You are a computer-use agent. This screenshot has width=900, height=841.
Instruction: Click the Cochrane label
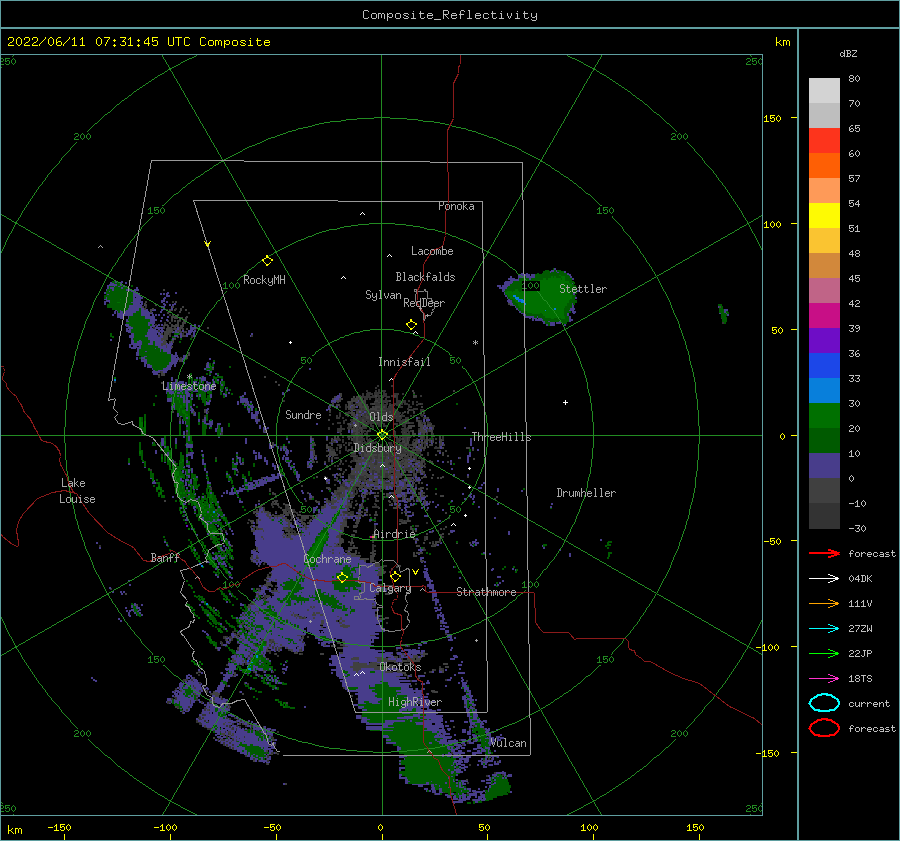[327, 559]
